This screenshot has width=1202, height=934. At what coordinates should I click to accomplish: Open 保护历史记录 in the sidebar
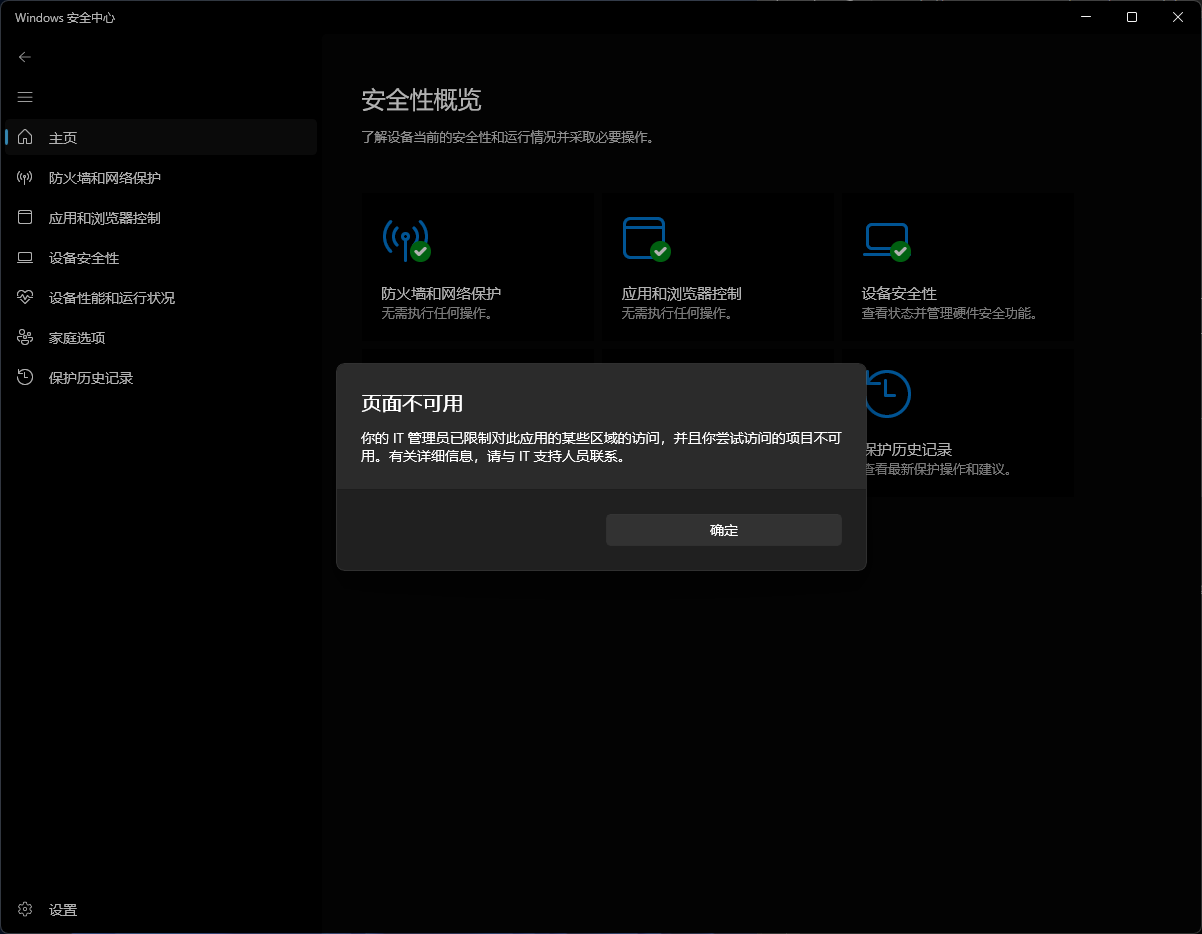click(x=91, y=378)
